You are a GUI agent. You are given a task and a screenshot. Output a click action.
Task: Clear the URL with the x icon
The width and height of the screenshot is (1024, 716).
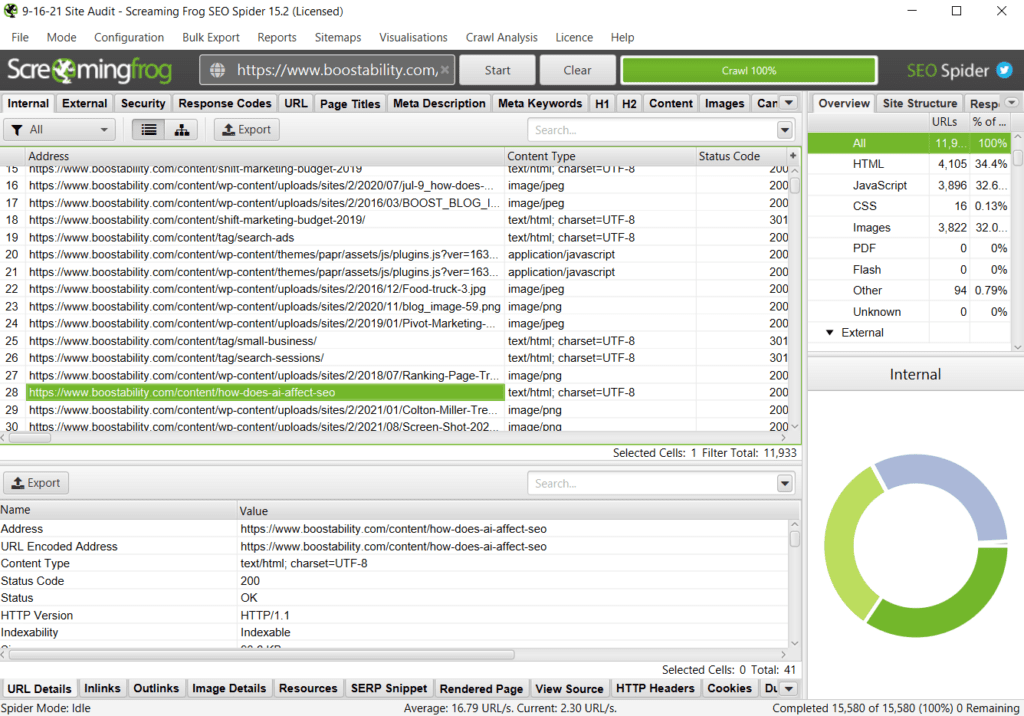click(x=445, y=70)
